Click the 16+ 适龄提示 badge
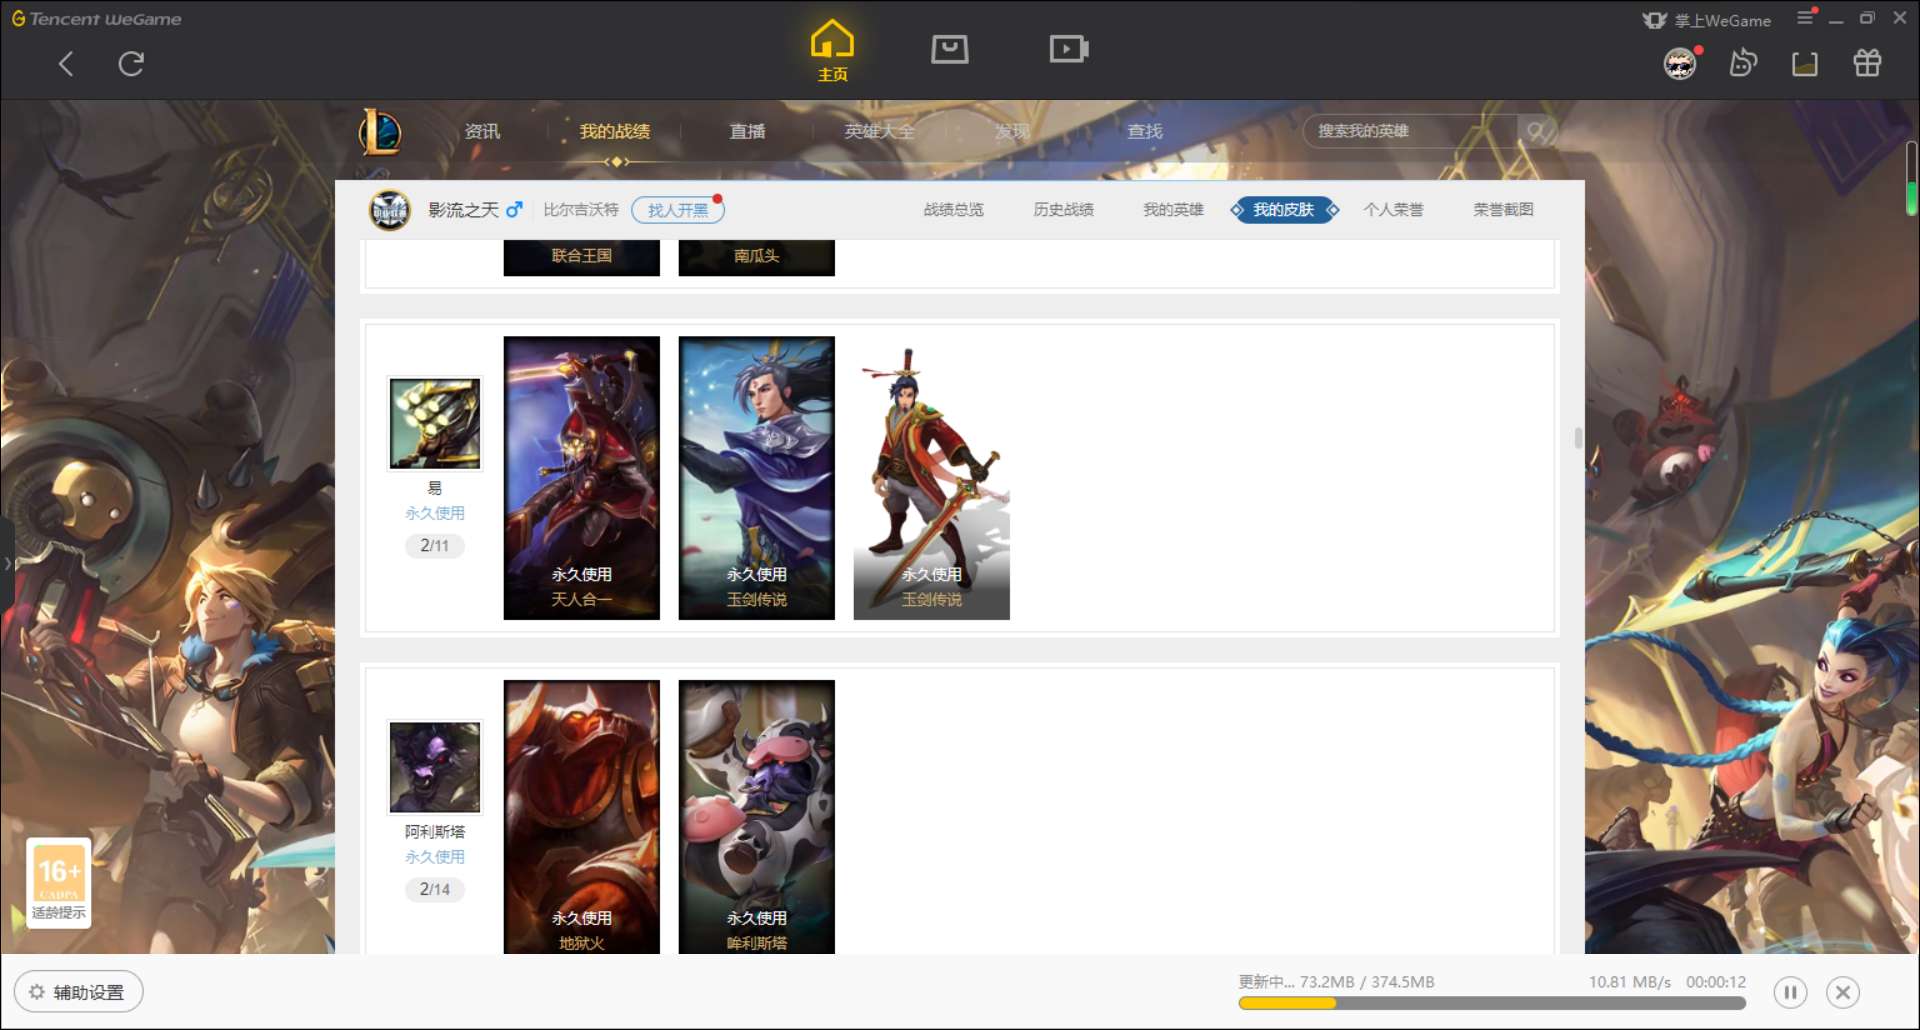Image resolution: width=1920 pixels, height=1030 pixels. pyautogui.click(x=58, y=883)
